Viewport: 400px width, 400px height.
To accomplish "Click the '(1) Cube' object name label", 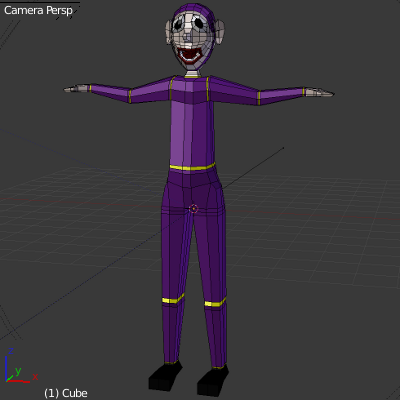I will pos(66,393).
